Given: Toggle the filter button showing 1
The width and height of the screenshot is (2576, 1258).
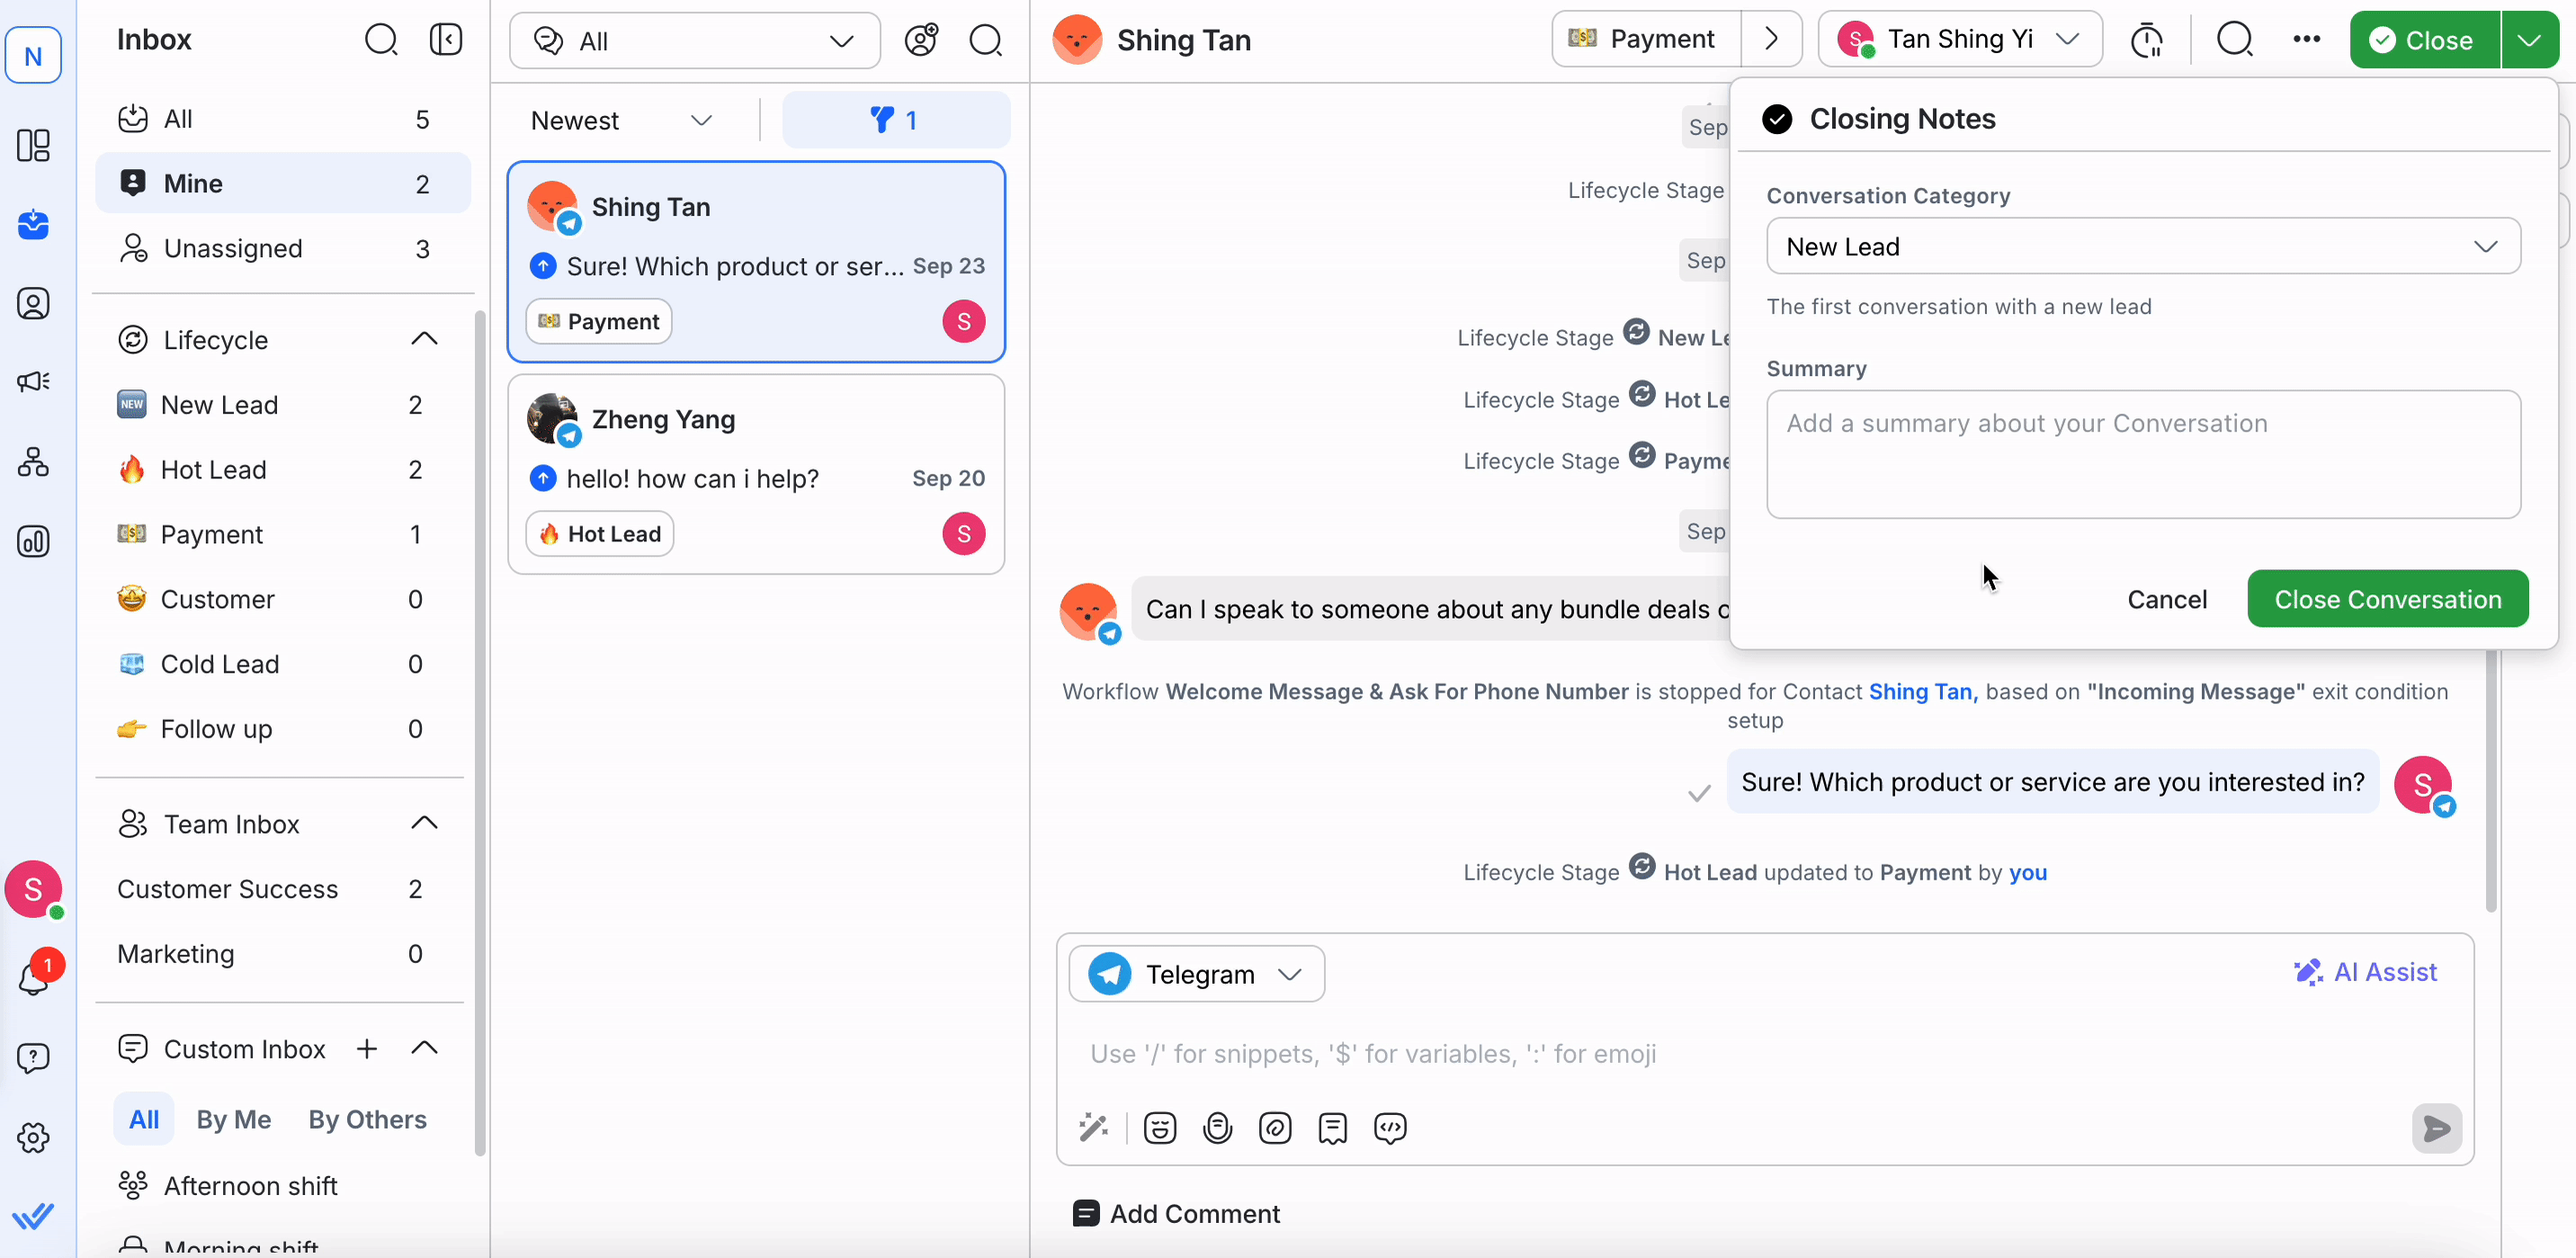Looking at the screenshot, I should 895,120.
